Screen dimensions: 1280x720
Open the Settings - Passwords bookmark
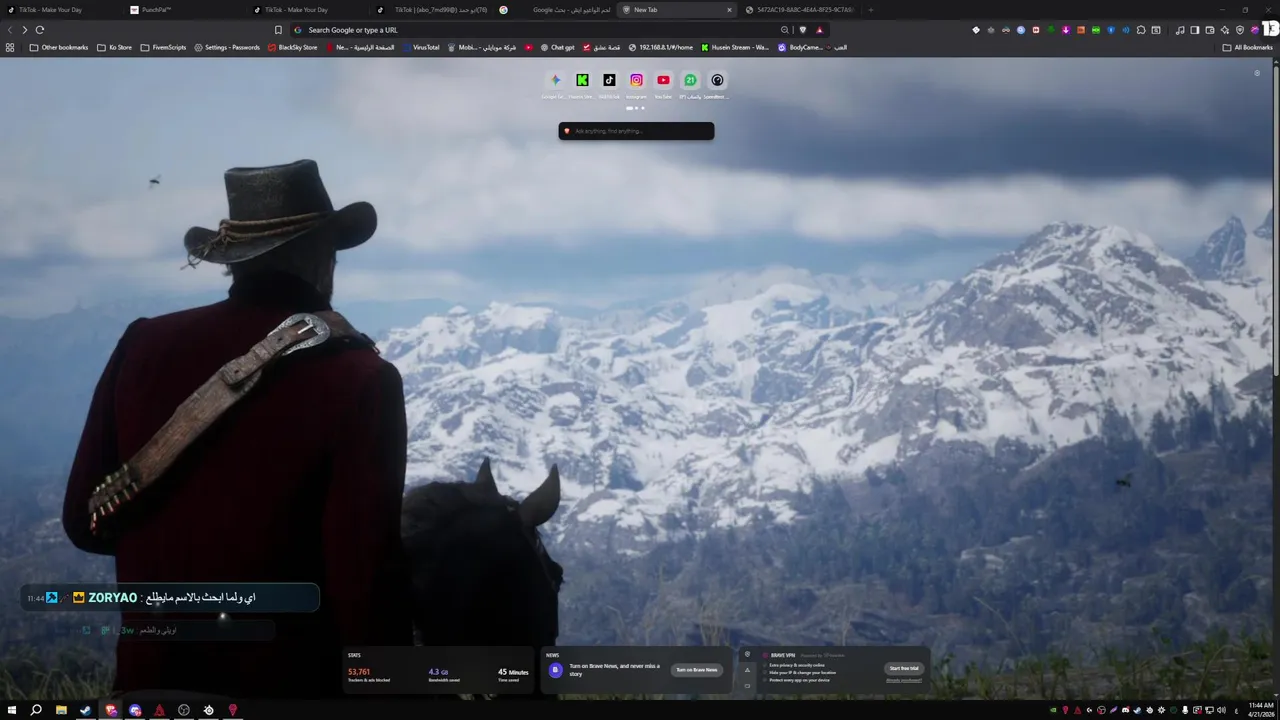[x=227, y=47]
